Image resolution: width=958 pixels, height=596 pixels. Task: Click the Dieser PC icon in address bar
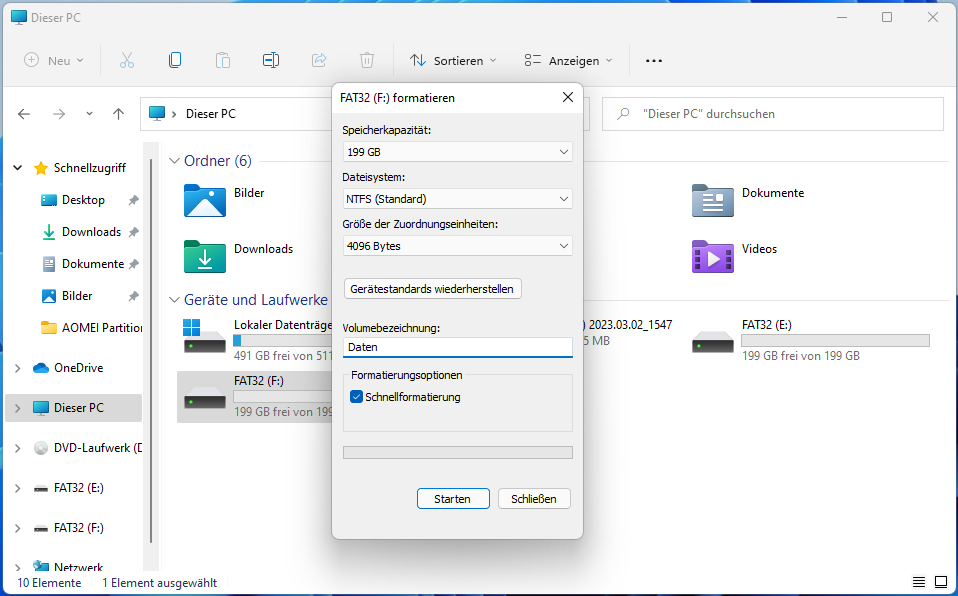coord(157,114)
